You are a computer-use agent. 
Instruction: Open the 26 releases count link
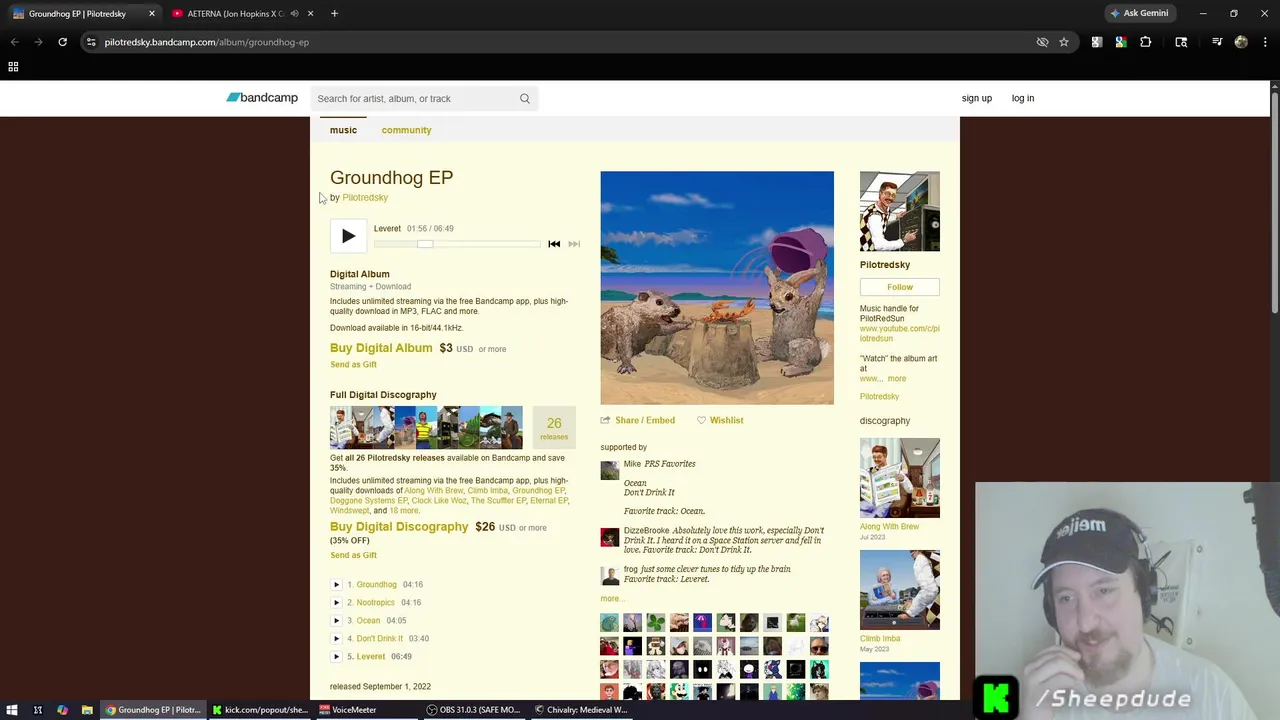[x=554, y=428]
